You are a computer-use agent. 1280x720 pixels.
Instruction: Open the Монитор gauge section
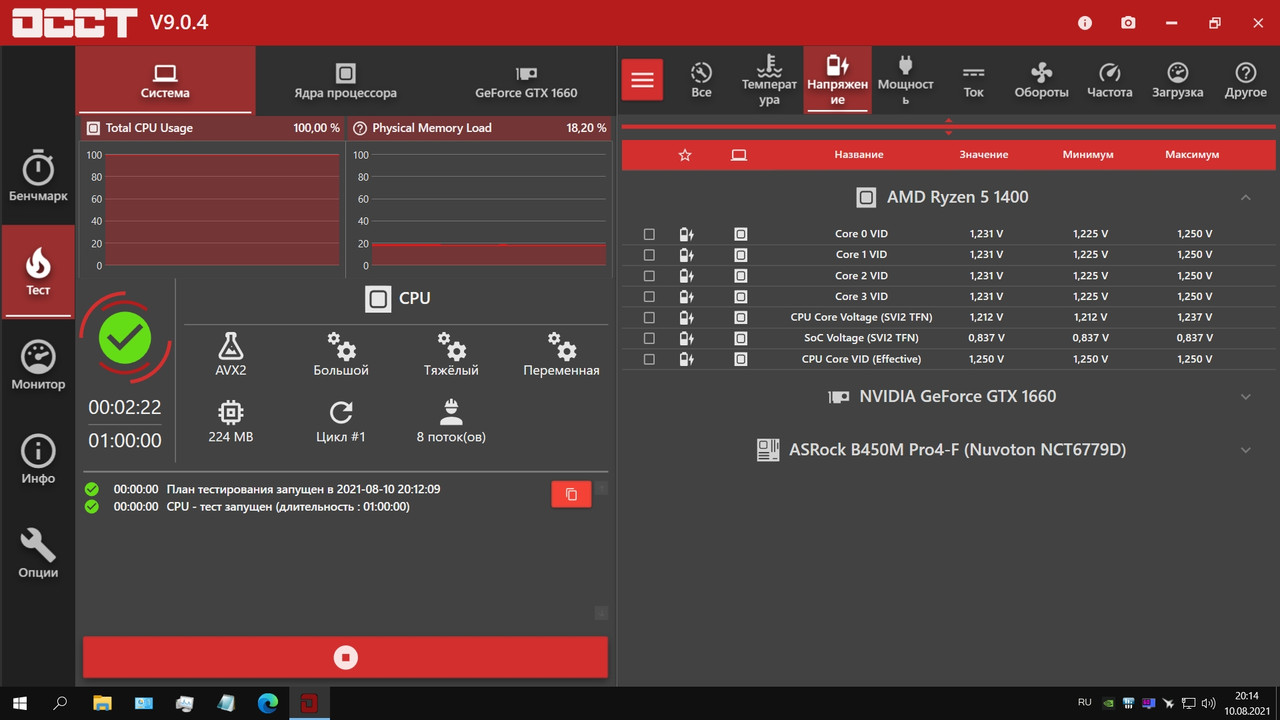38,365
